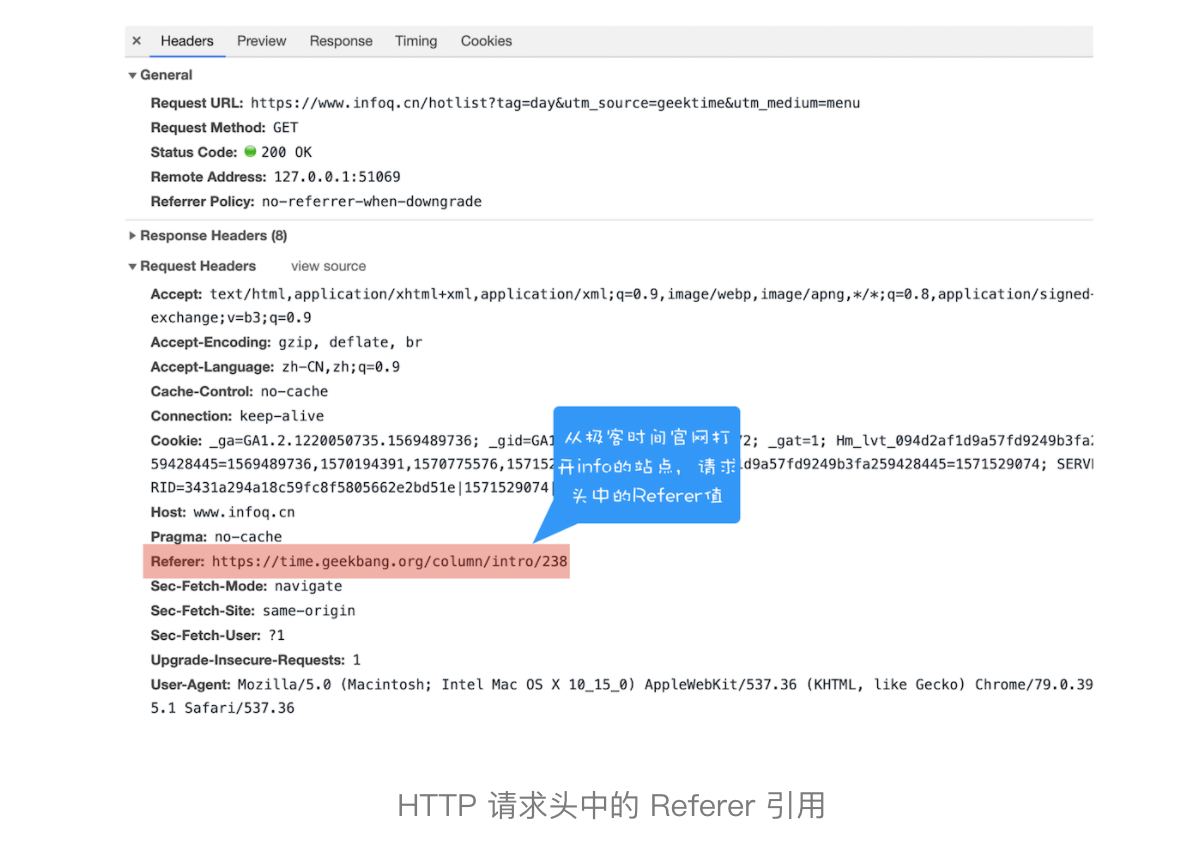Select the Accept-Encoding gzip, deflate, br row
The width and height of the screenshot is (1200, 848).
tap(286, 342)
